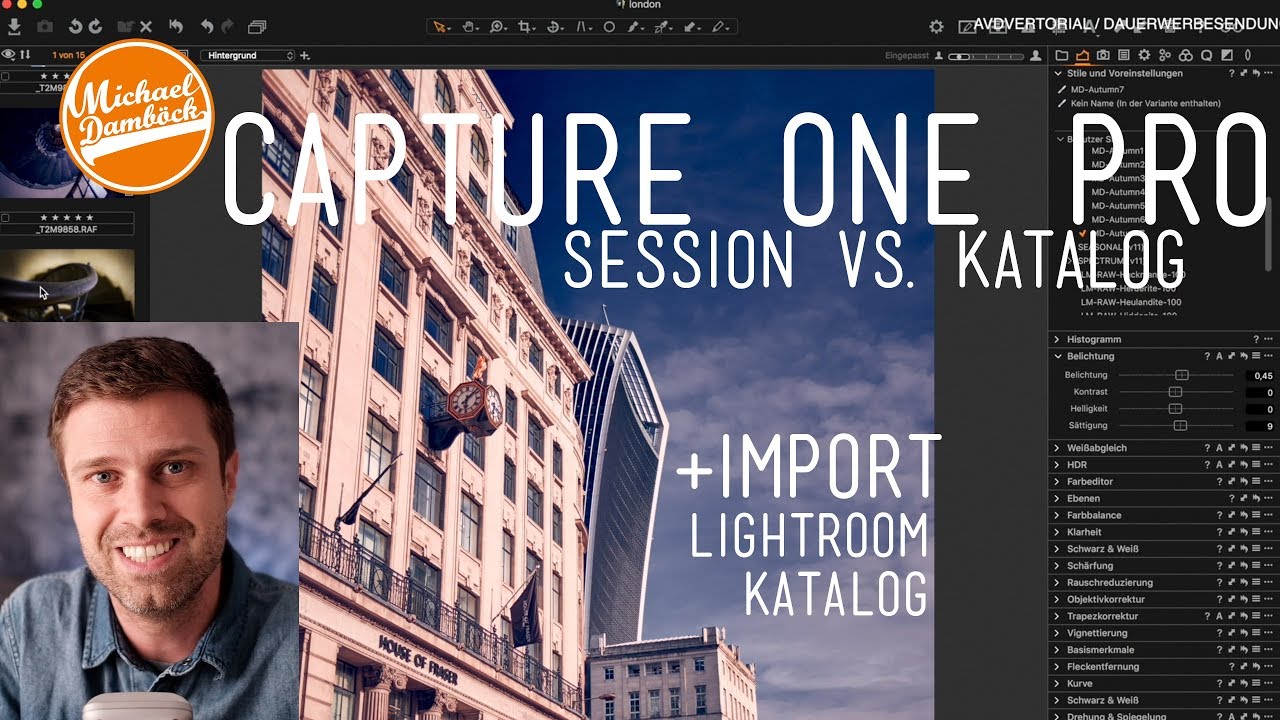Viewport: 1280px width, 720px height.
Task: Click the Import images arrow icon
Action: click(x=15, y=27)
